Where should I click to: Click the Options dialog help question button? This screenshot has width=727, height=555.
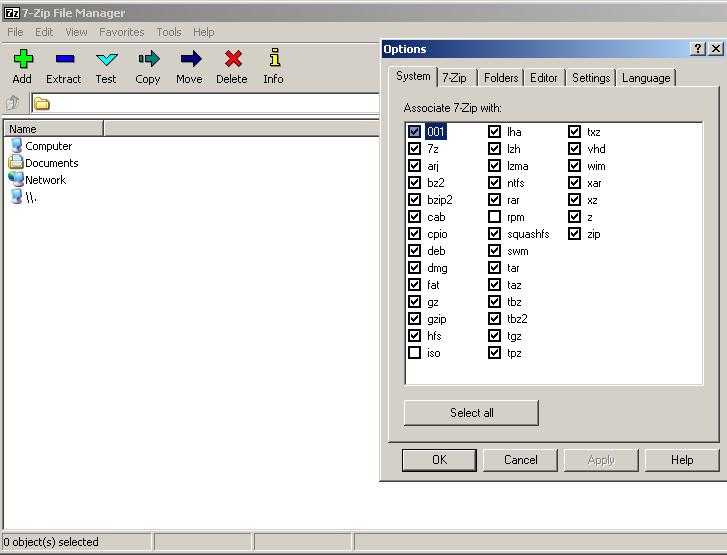click(x=698, y=49)
